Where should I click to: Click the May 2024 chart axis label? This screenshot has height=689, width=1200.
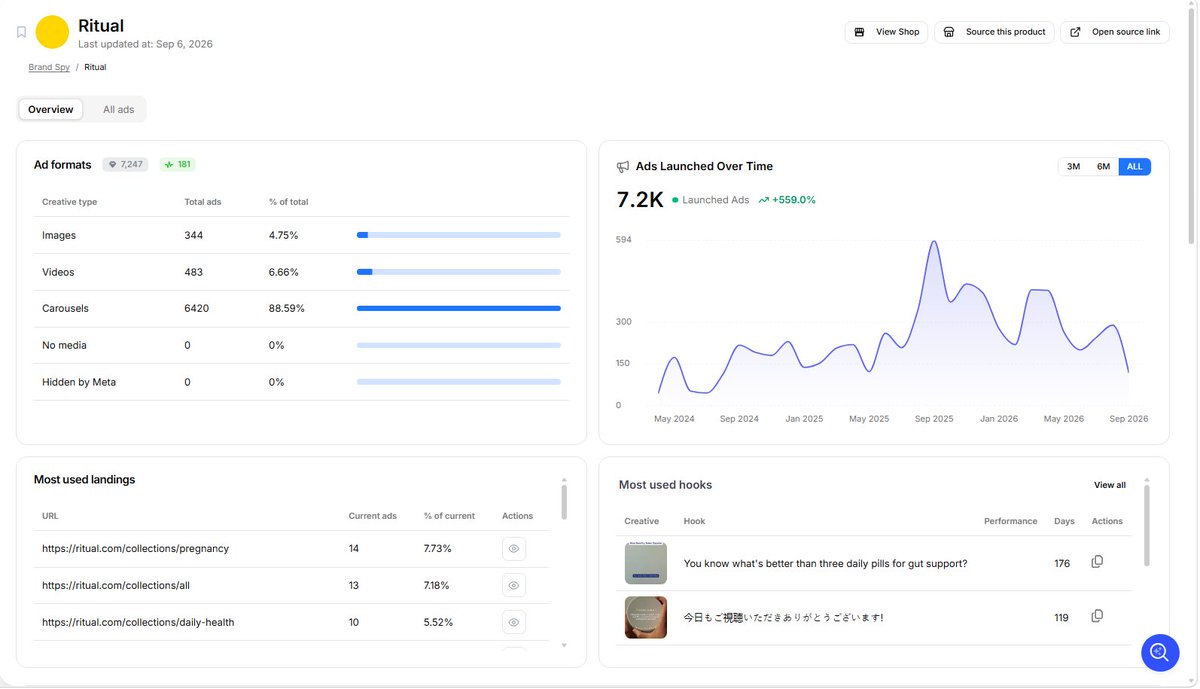click(x=674, y=419)
